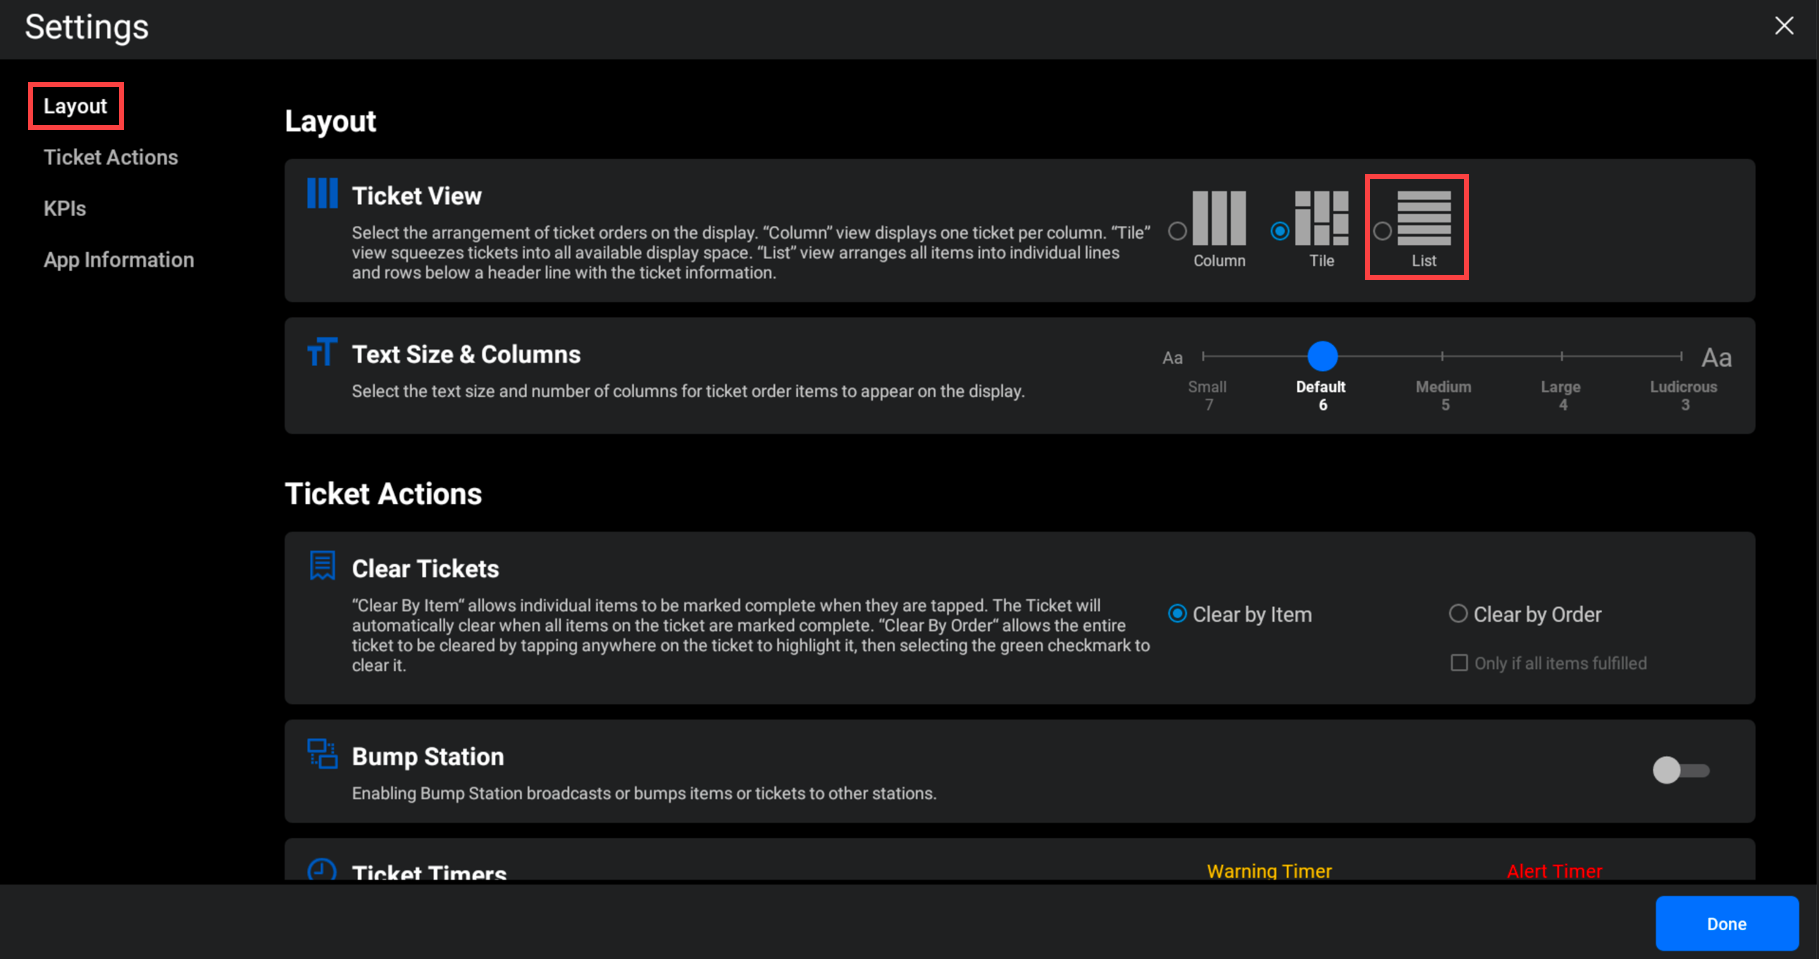Click the Bump Station icon
Viewport: 1819px width, 959px height.
point(322,754)
